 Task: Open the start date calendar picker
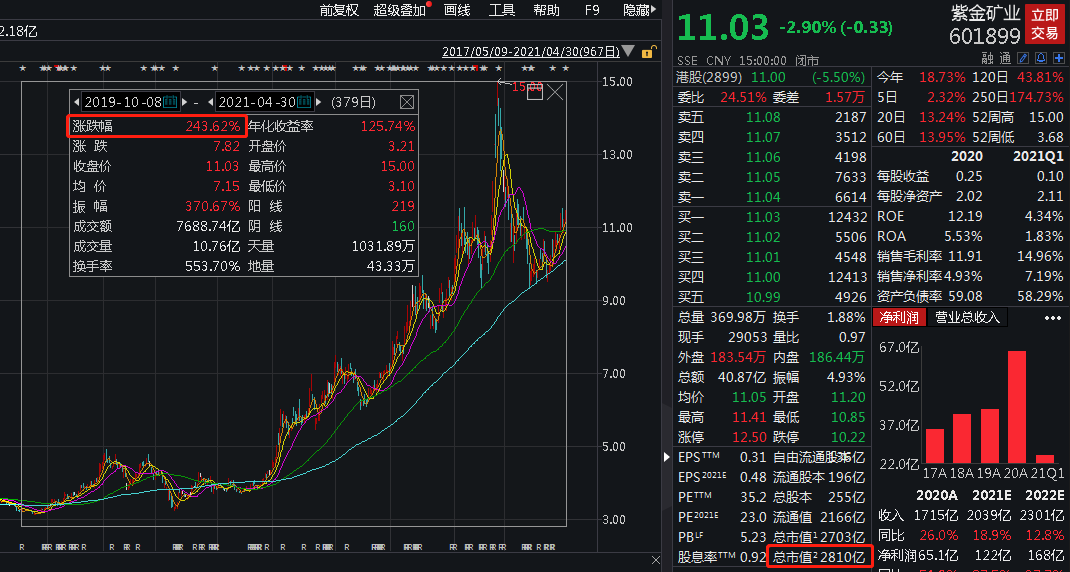[x=171, y=102]
